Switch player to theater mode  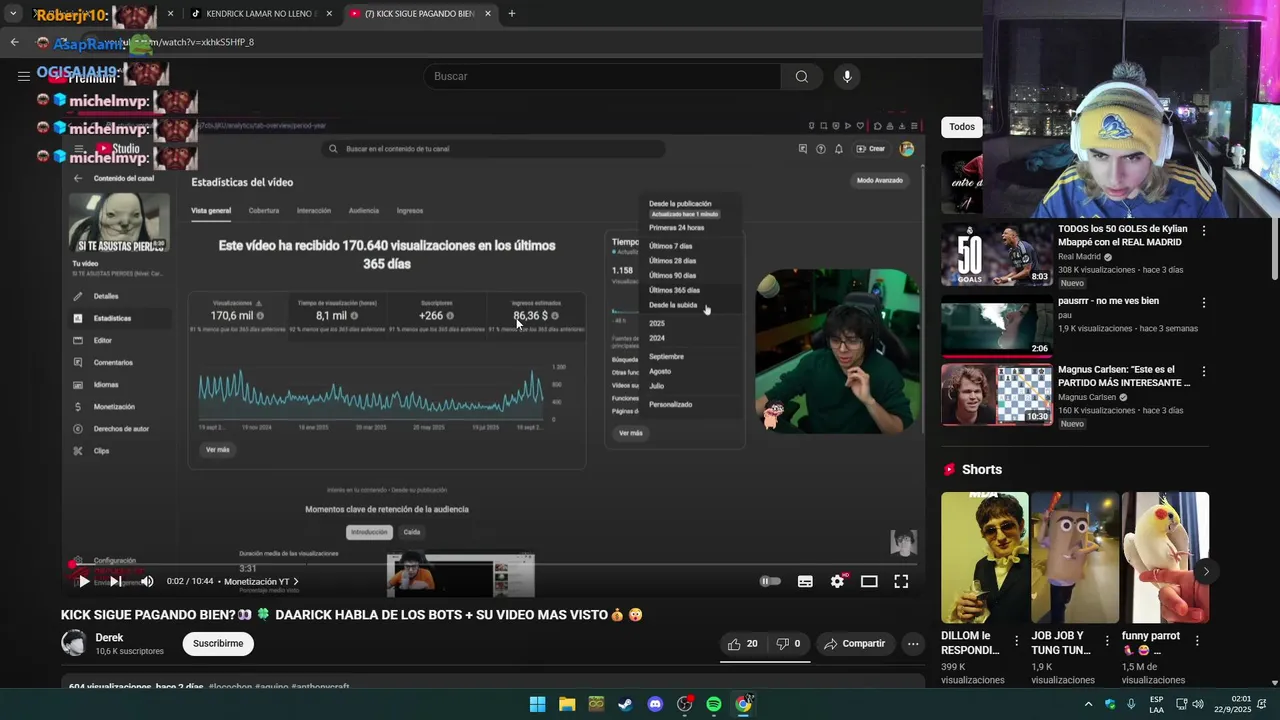869,581
